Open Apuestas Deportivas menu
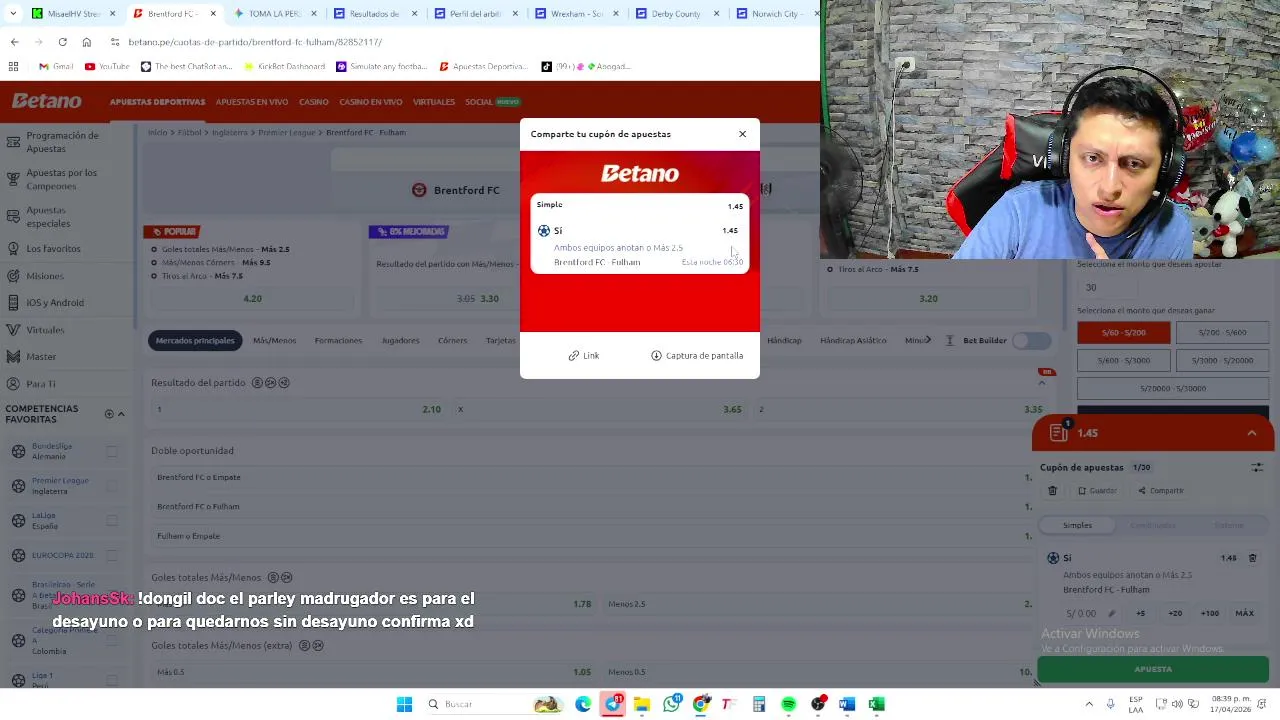This screenshot has height=720, width=1280. pyautogui.click(x=157, y=102)
